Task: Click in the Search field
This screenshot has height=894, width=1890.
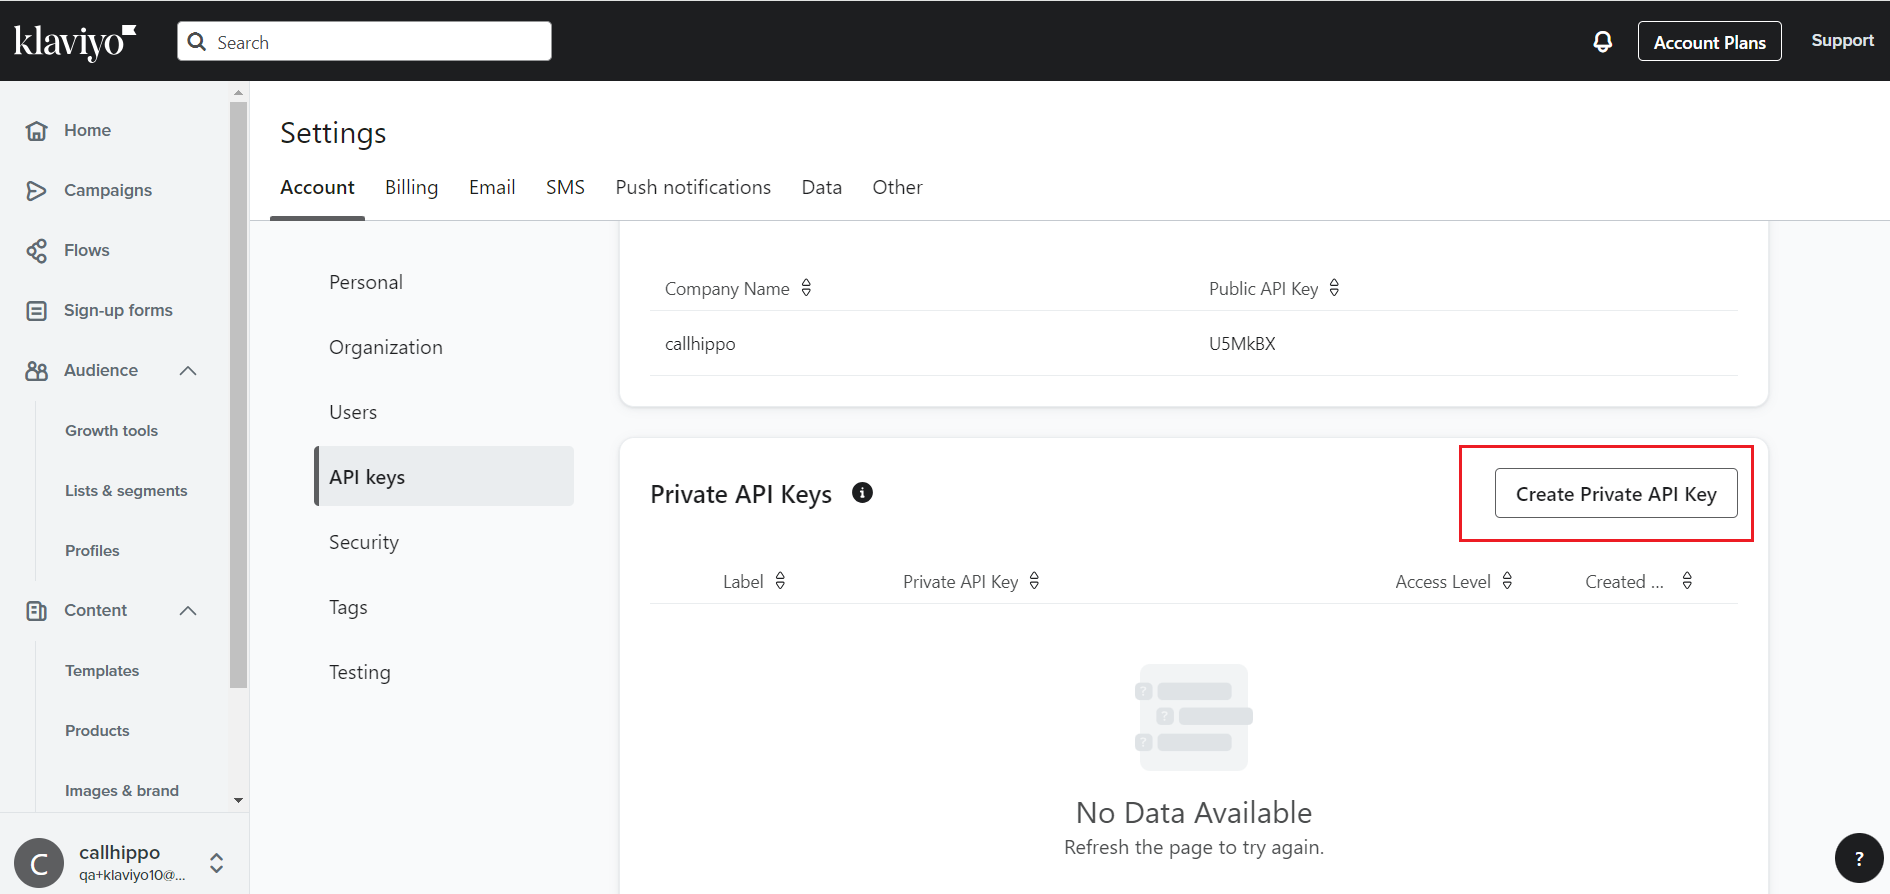Action: [x=364, y=42]
